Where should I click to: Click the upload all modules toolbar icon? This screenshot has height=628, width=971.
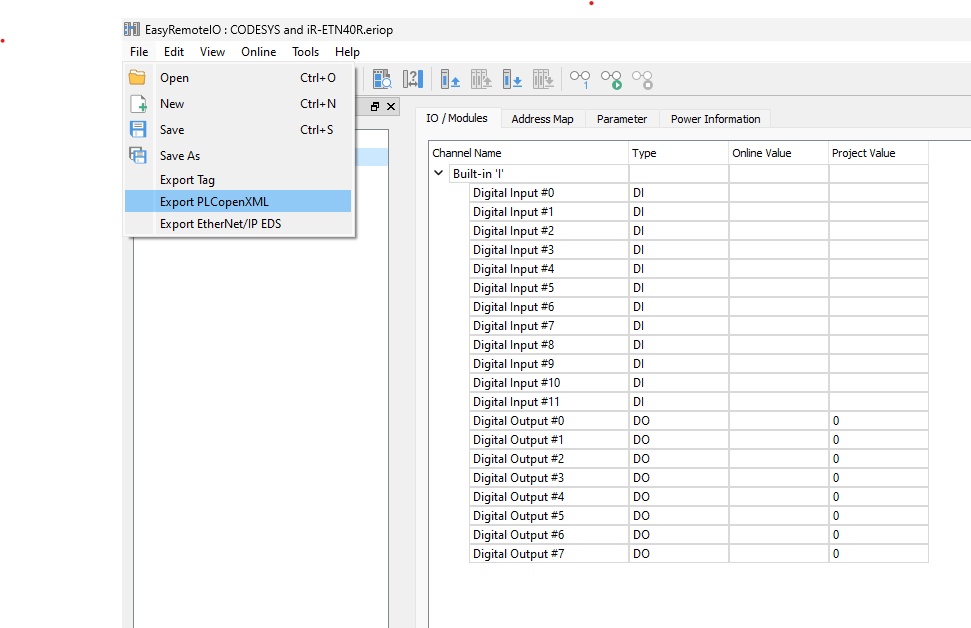pos(481,79)
